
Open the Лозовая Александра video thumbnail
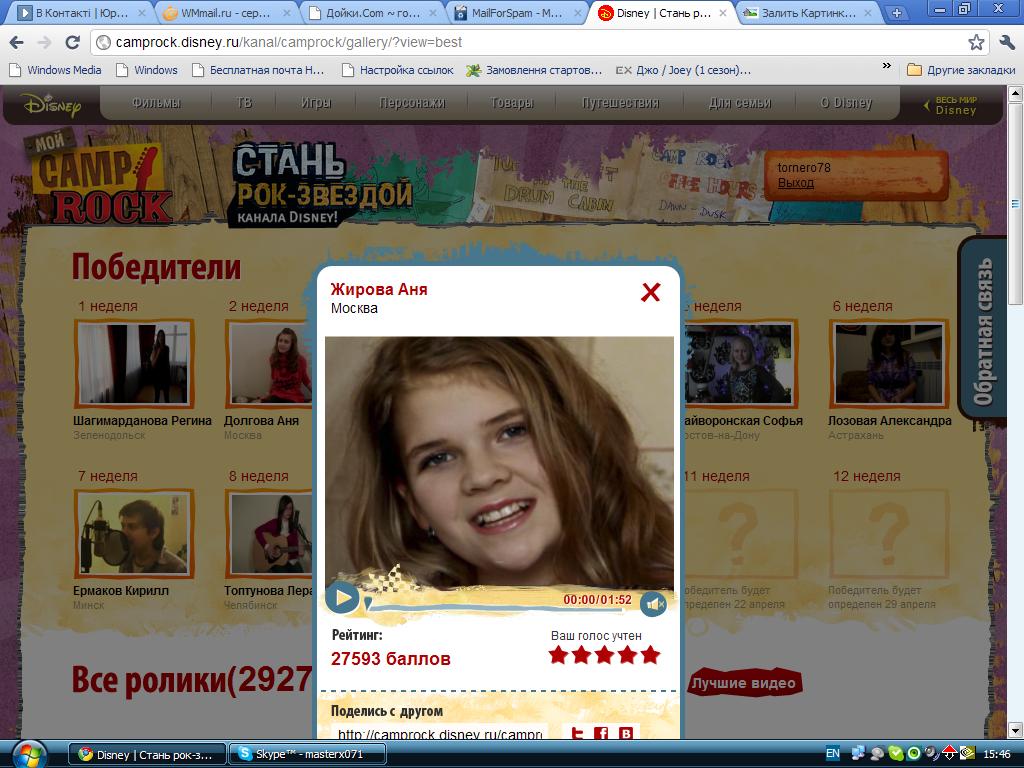pos(889,363)
